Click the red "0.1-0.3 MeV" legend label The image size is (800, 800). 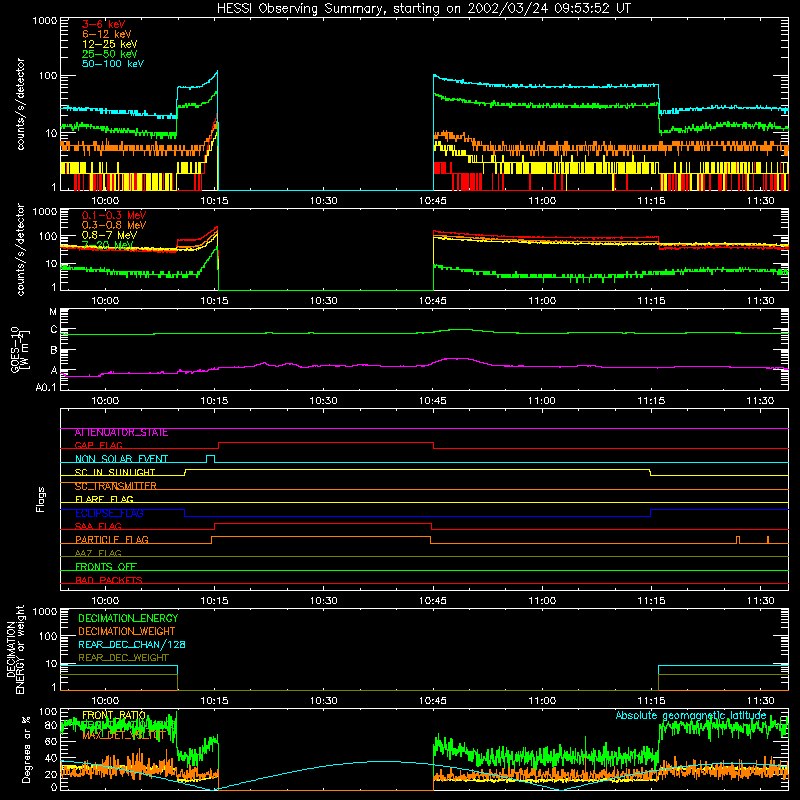coord(114,215)
